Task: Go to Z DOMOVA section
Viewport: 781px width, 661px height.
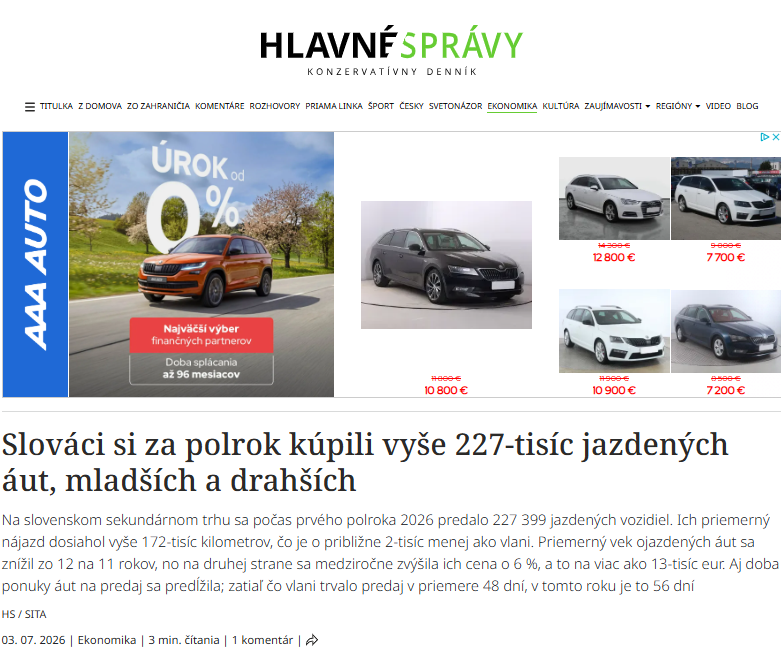Action: 100,106
